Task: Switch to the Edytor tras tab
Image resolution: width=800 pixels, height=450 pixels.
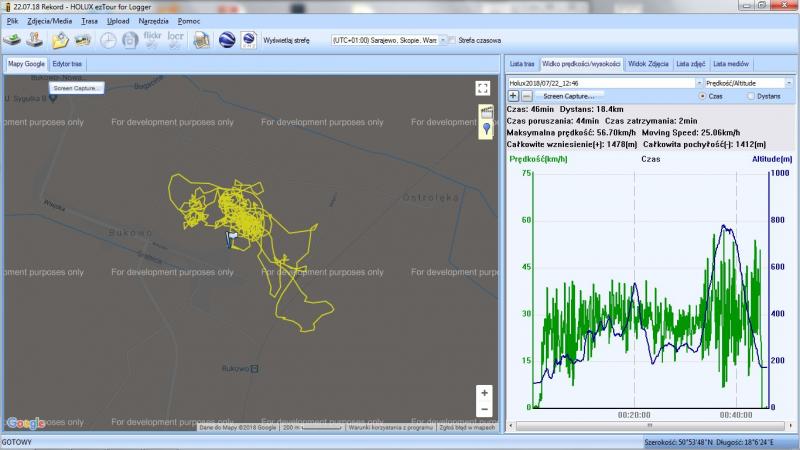Action: coord(68,64)
